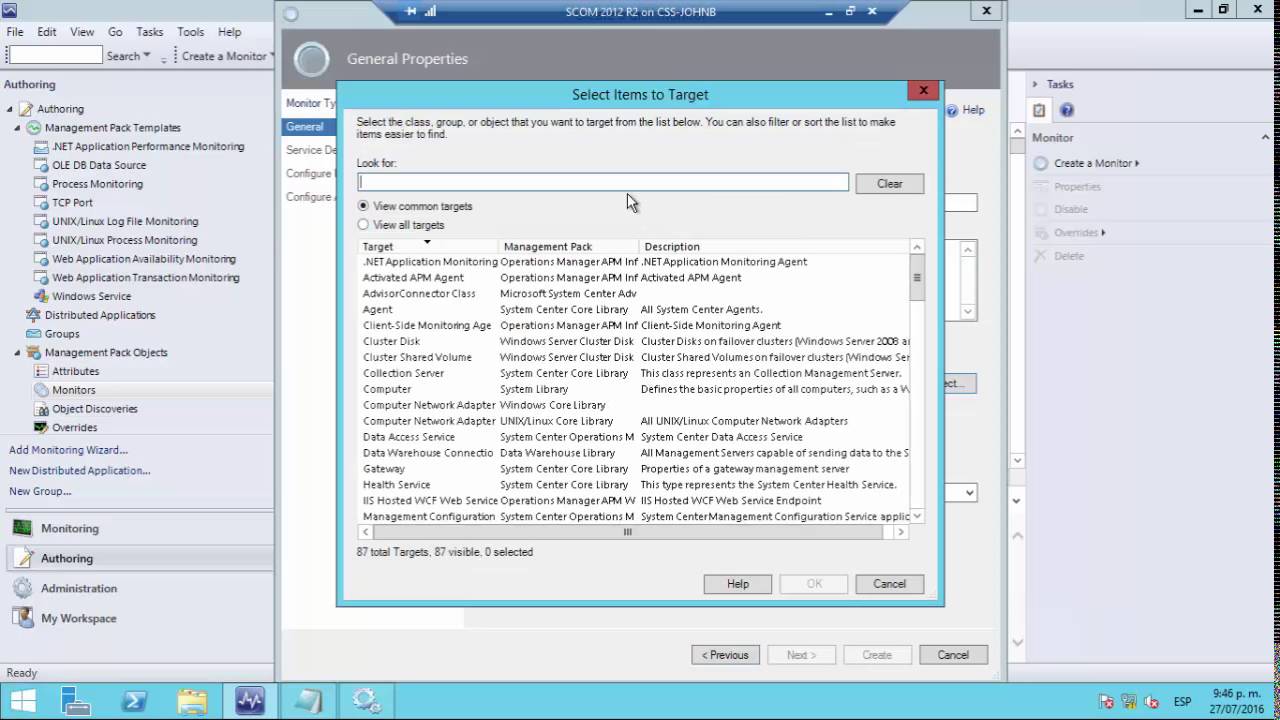
Task: Select the View common targets radio button
Action: coord(363,206)
